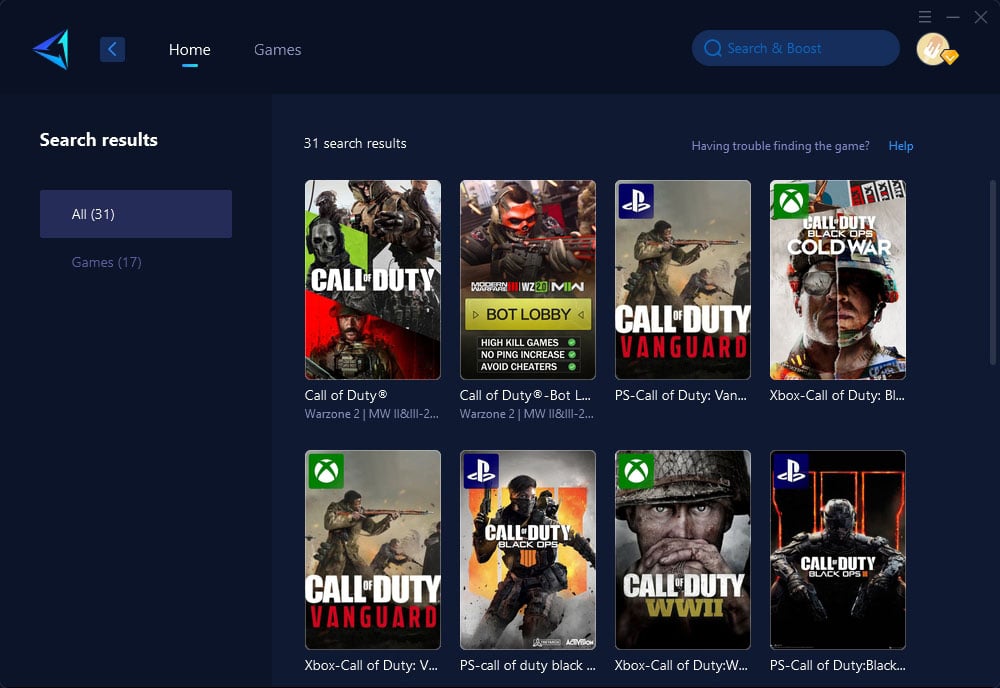Click Xbox badge on WWII cover
The width and height of the screenshot is (1000, 688).
[x=636, y=471]
